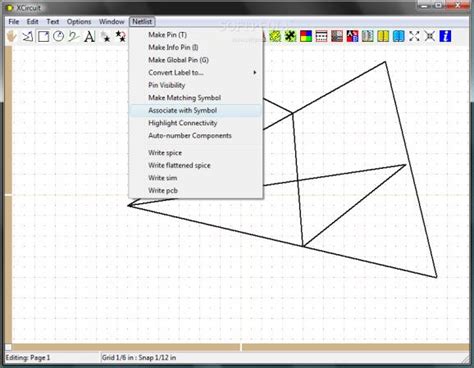474x368 pixels.
Task: Open the Options menu
Action: click(79, 22)
